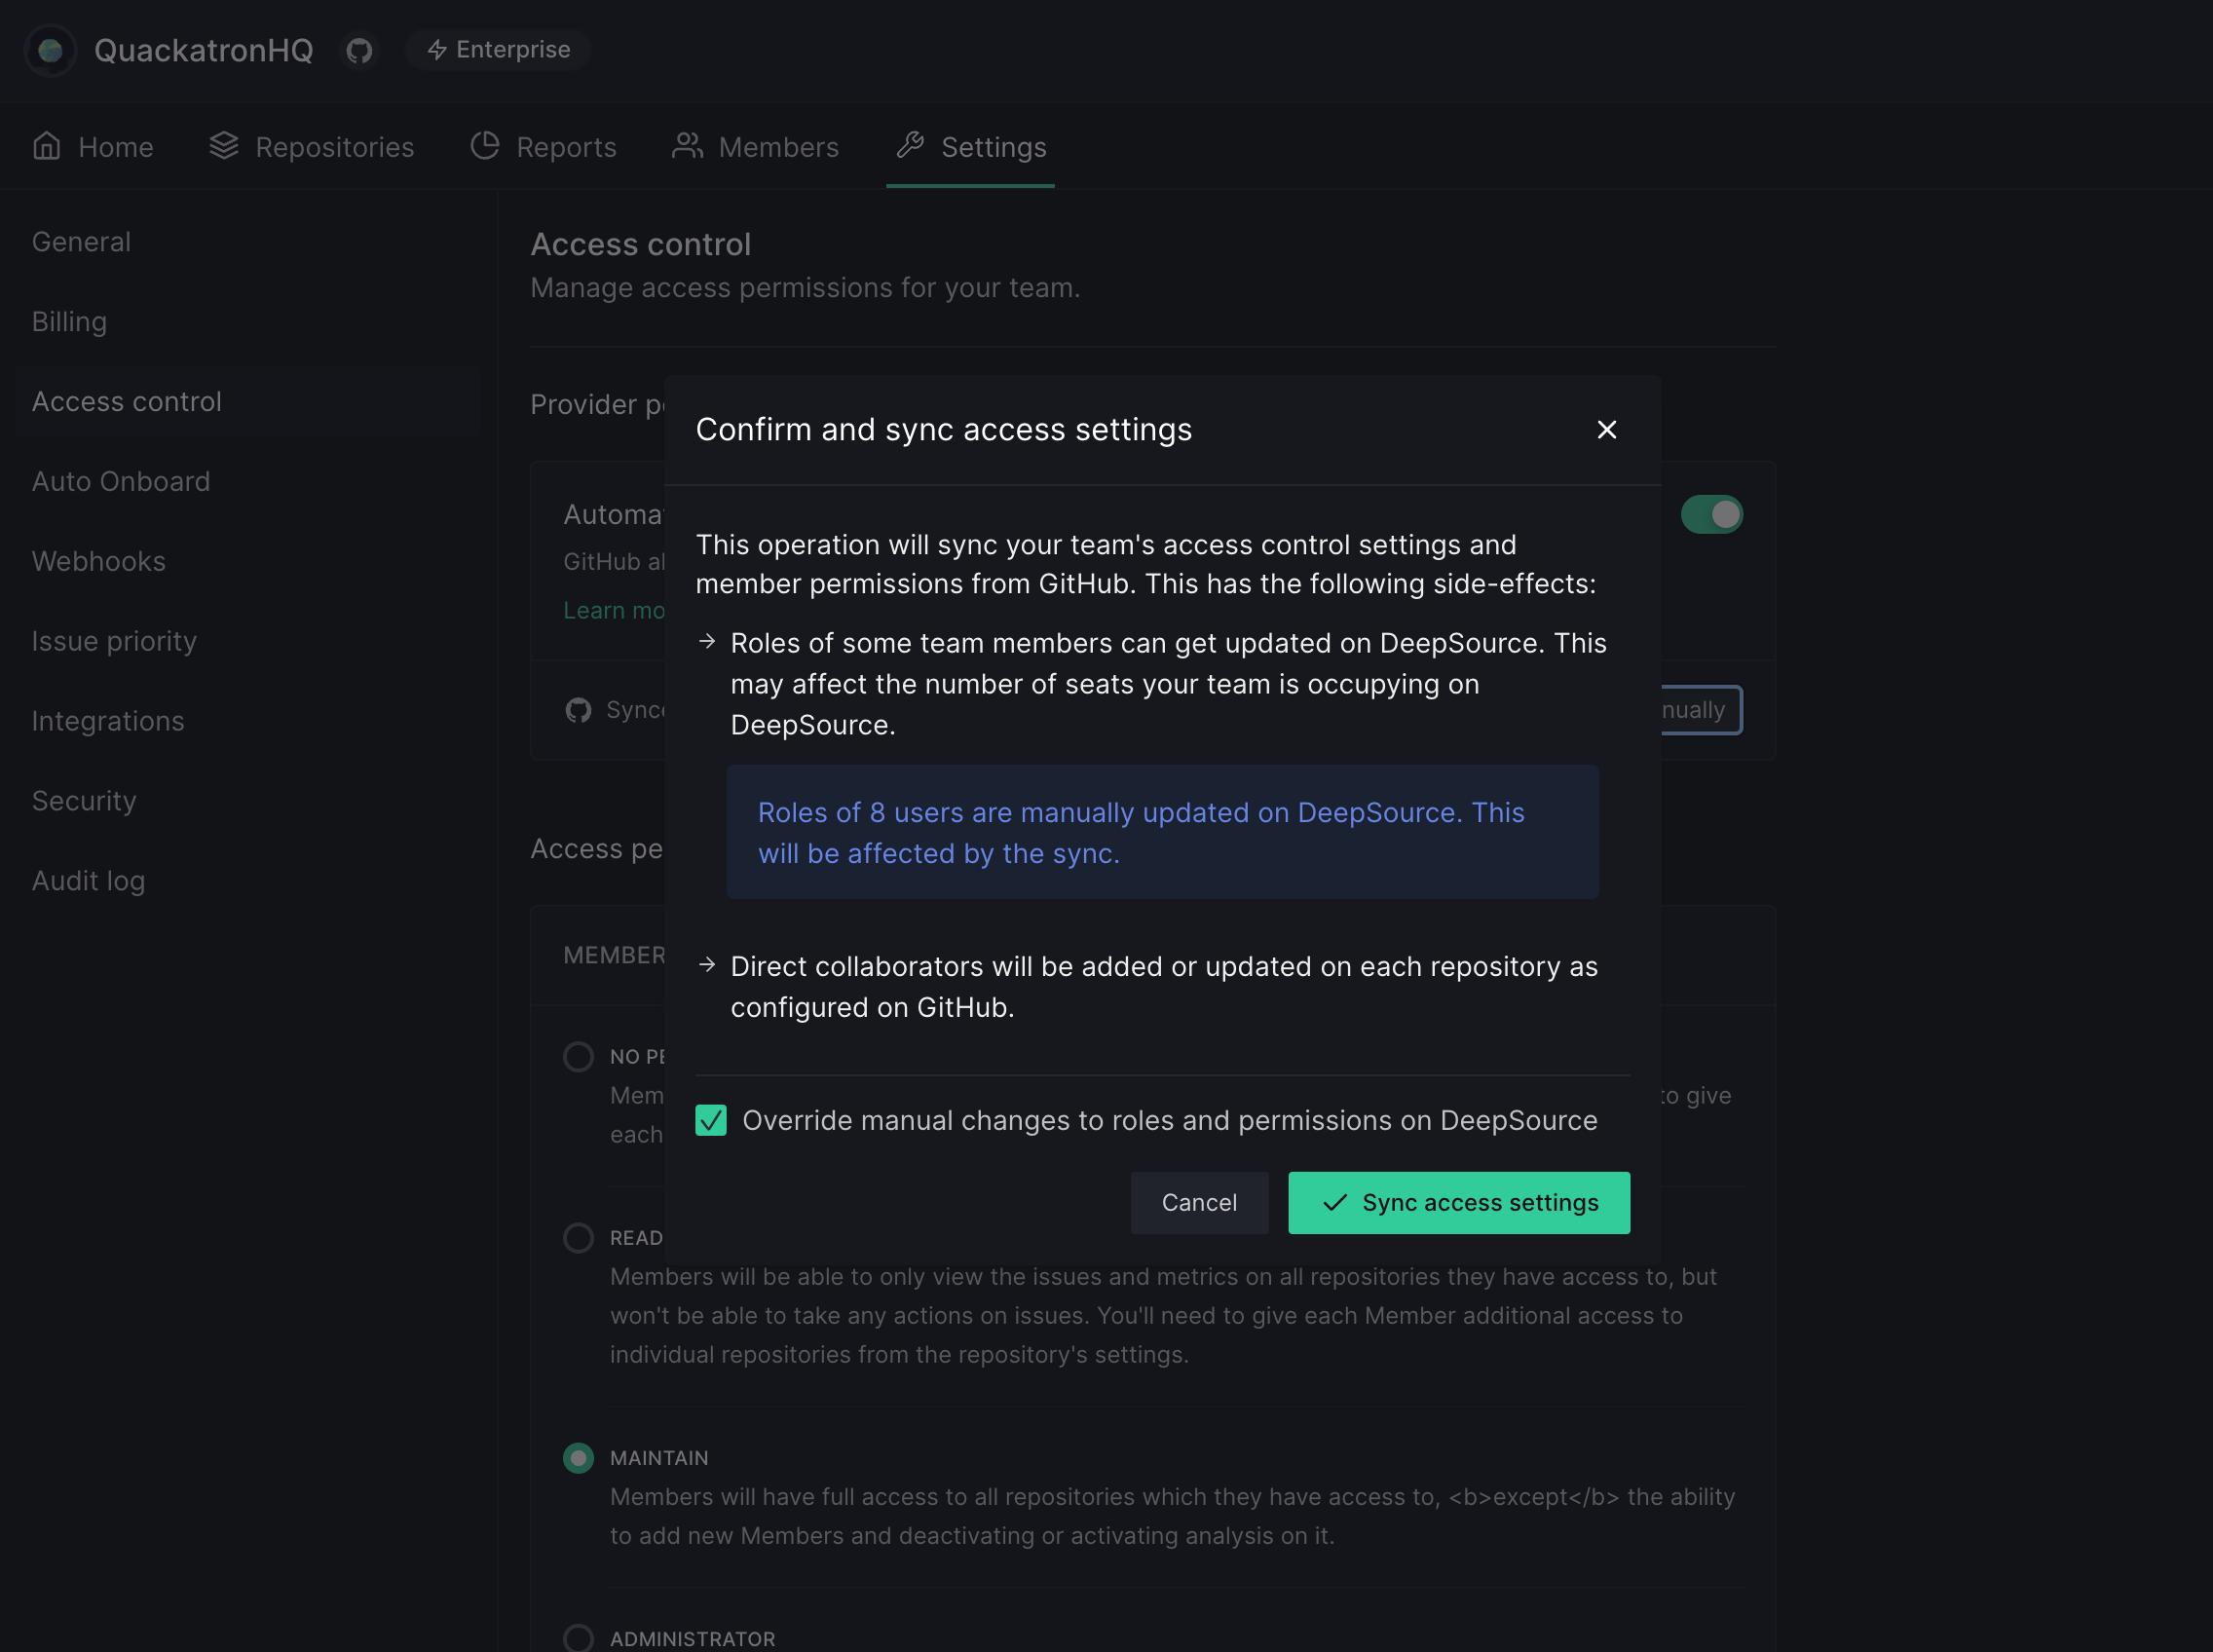Click the Enterprise plan badge

click(498, 50)
